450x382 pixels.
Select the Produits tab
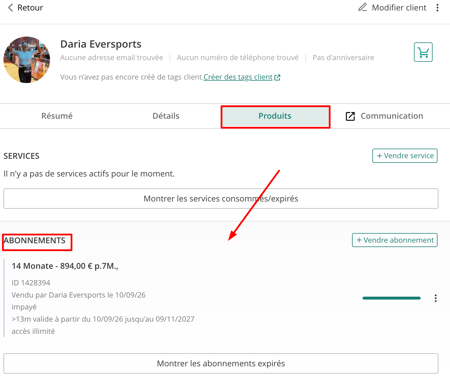(275, 116)
